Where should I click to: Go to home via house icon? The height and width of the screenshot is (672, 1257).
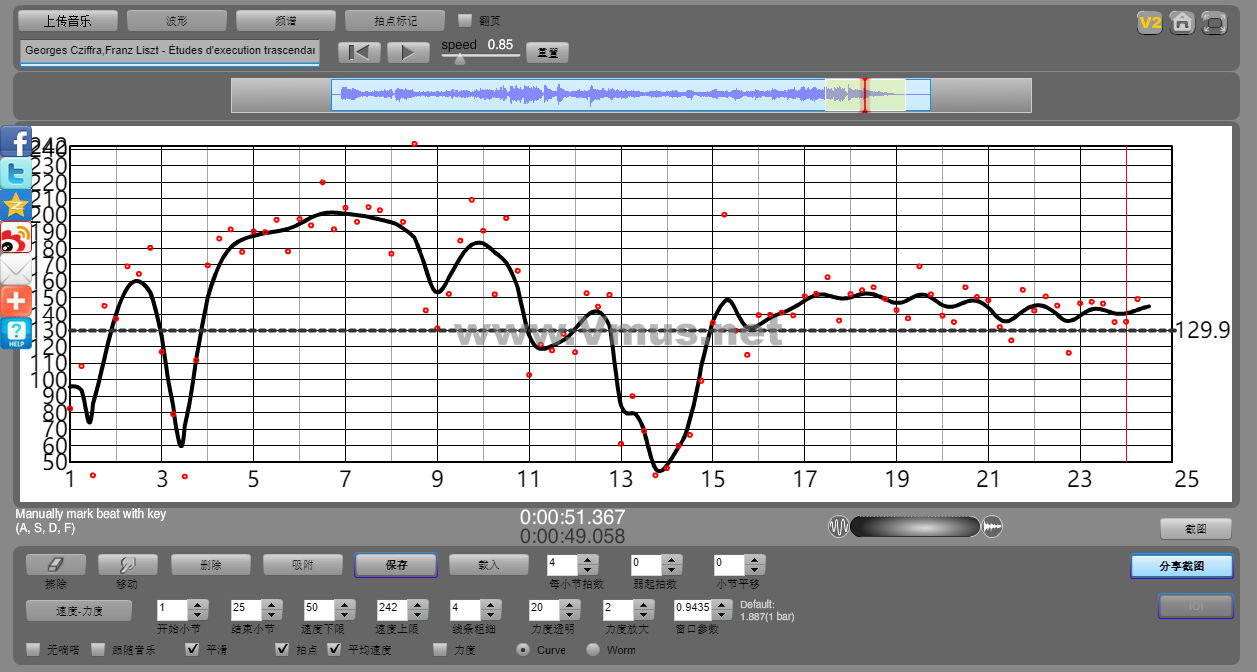coord(1181,22)
